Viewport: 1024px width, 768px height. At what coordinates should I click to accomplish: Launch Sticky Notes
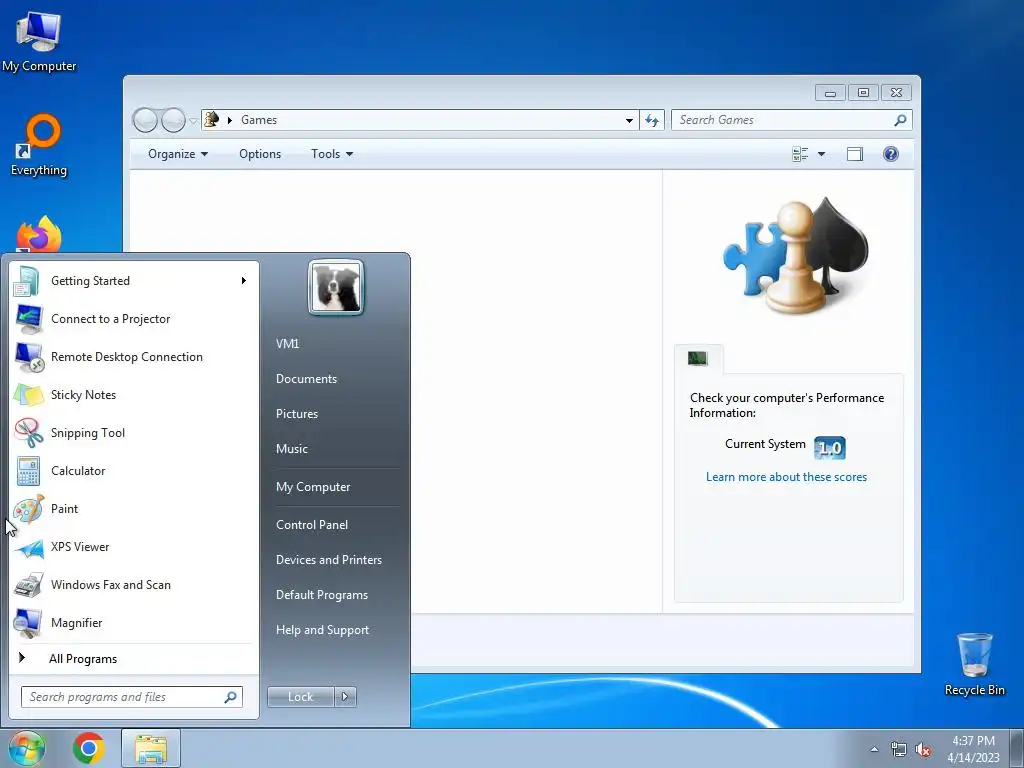coord(134,394)
